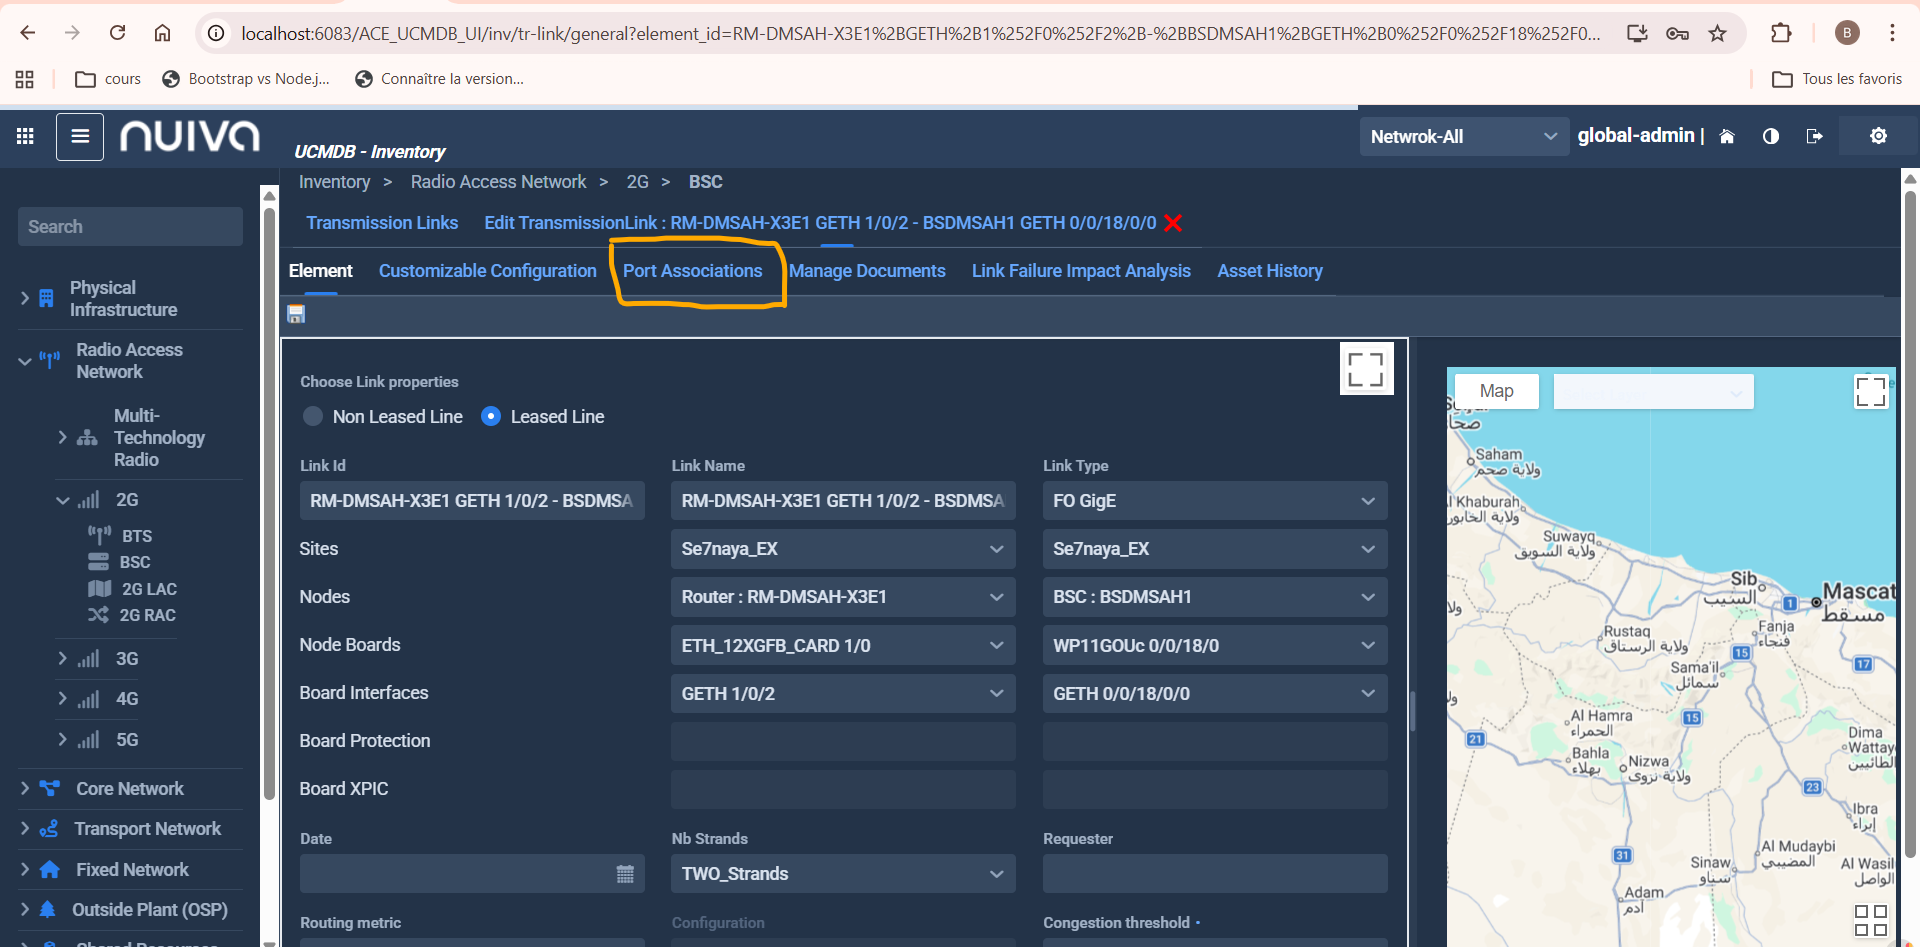Collapse the 2G tree node
This screenshot has height=947, width=1920.
tap(63, 500)
